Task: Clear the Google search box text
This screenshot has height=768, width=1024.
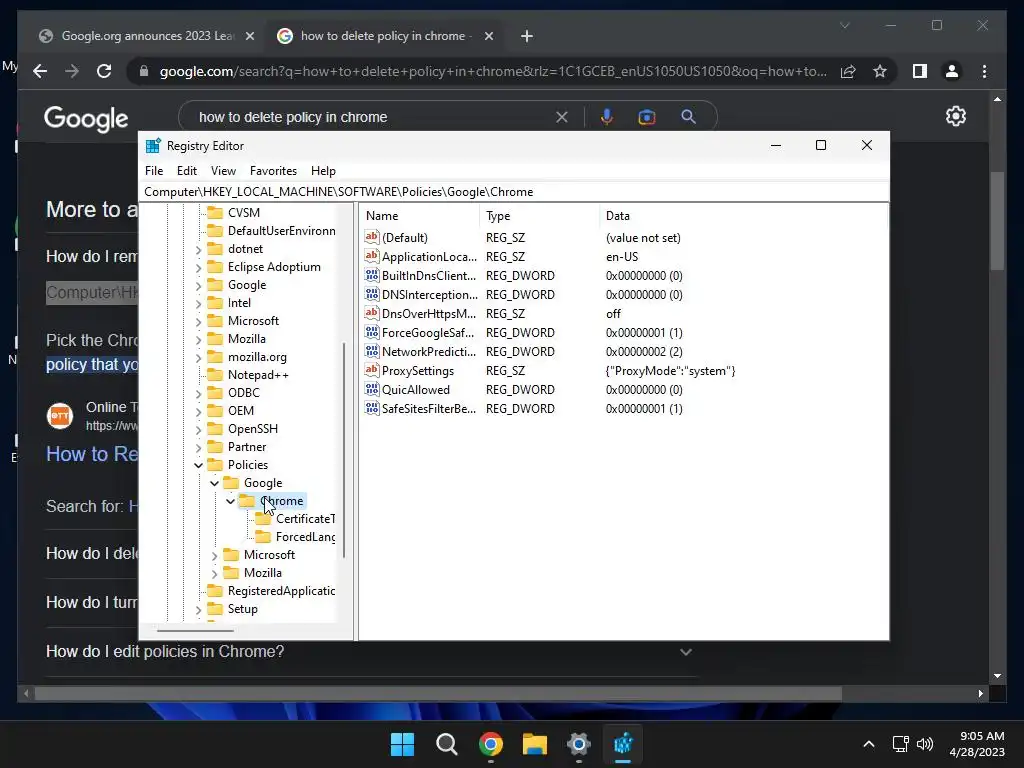Action: tap(562, 117)
